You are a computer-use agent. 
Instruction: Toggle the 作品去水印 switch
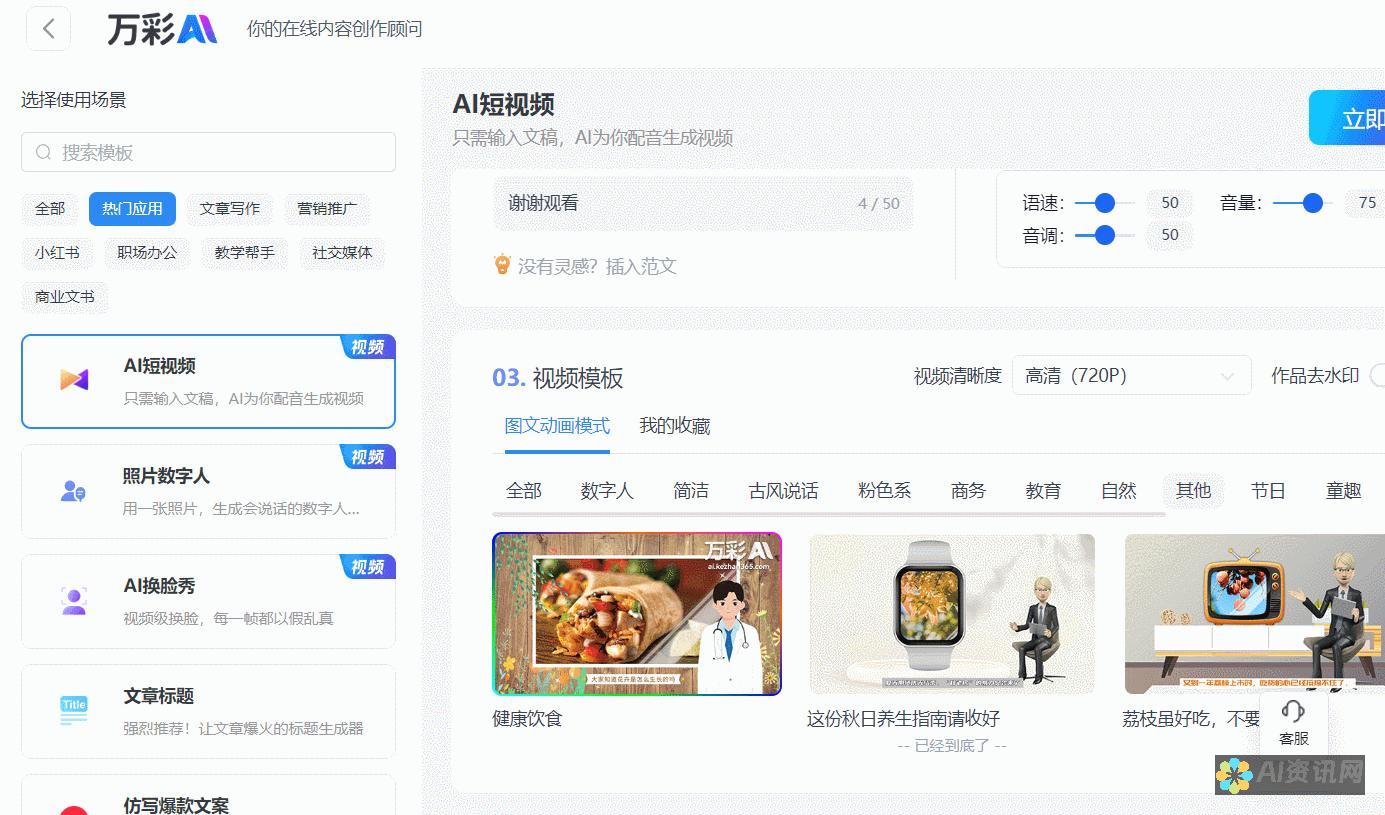1378,375
